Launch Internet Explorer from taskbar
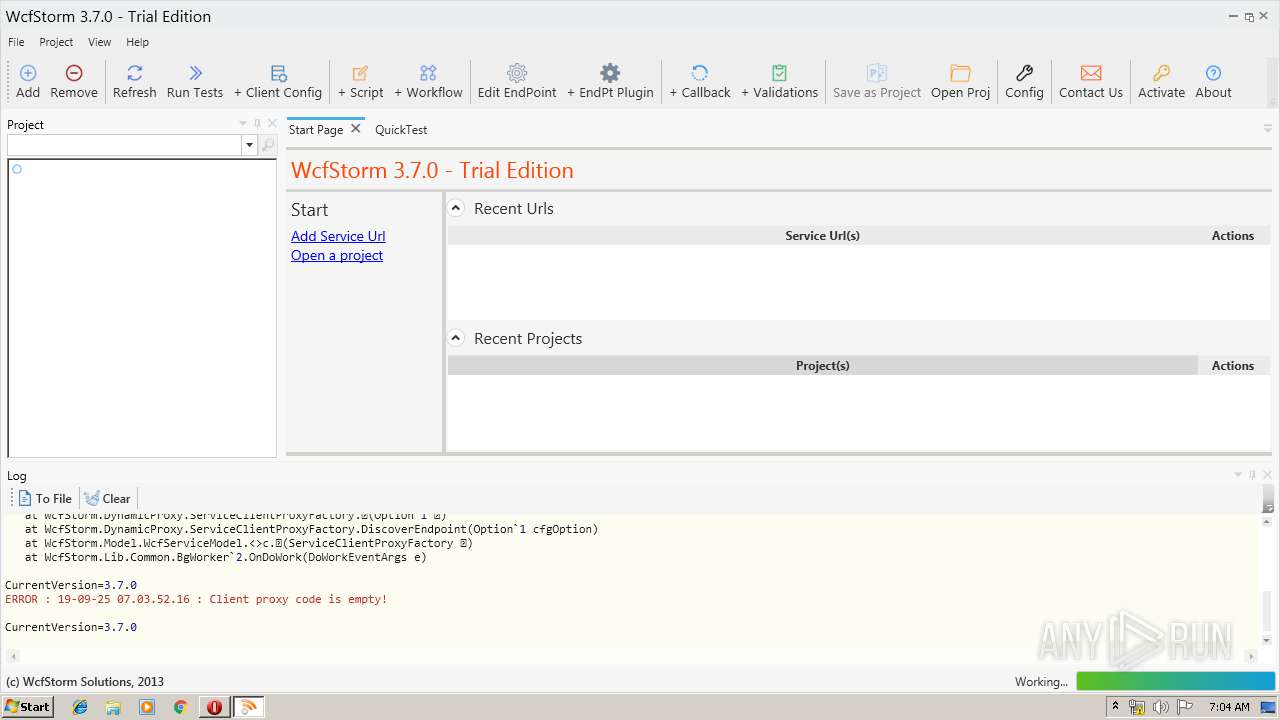Image resolution: width=1280 pixels, height=720 pixels. click(x=80, y=707)
